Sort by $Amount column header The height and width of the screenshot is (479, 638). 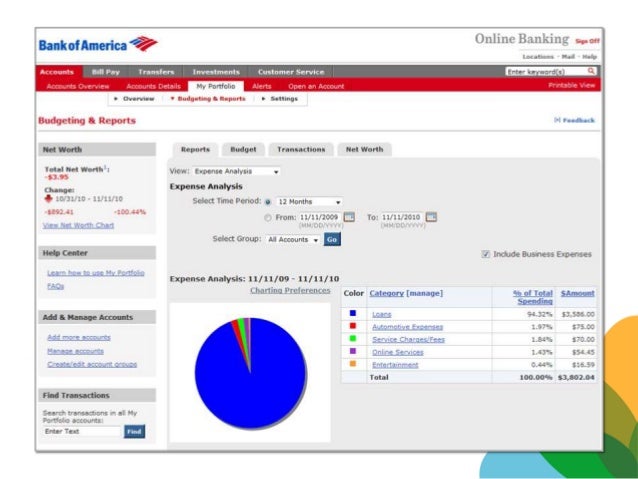click(x=577, y=293)
